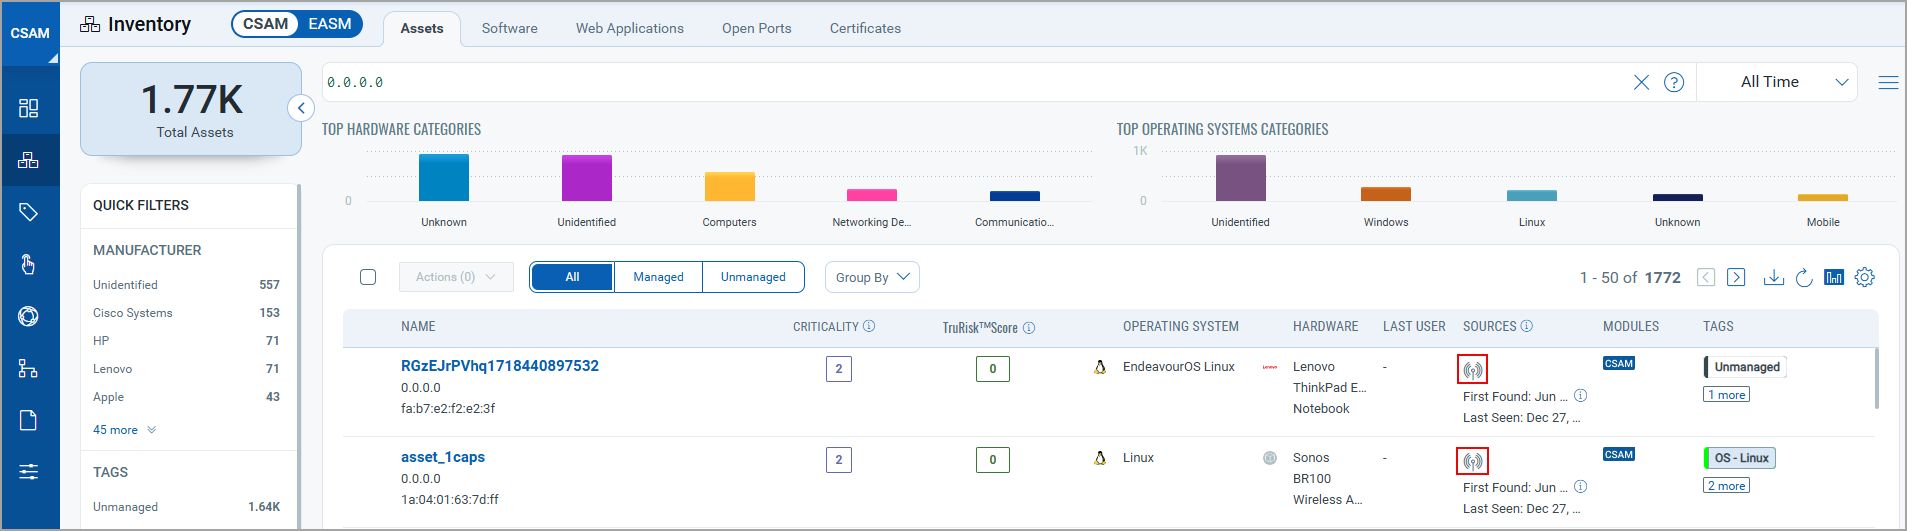Select the All filter button
This screenshot has width=1907, height=531.
[x=572, y=277]
